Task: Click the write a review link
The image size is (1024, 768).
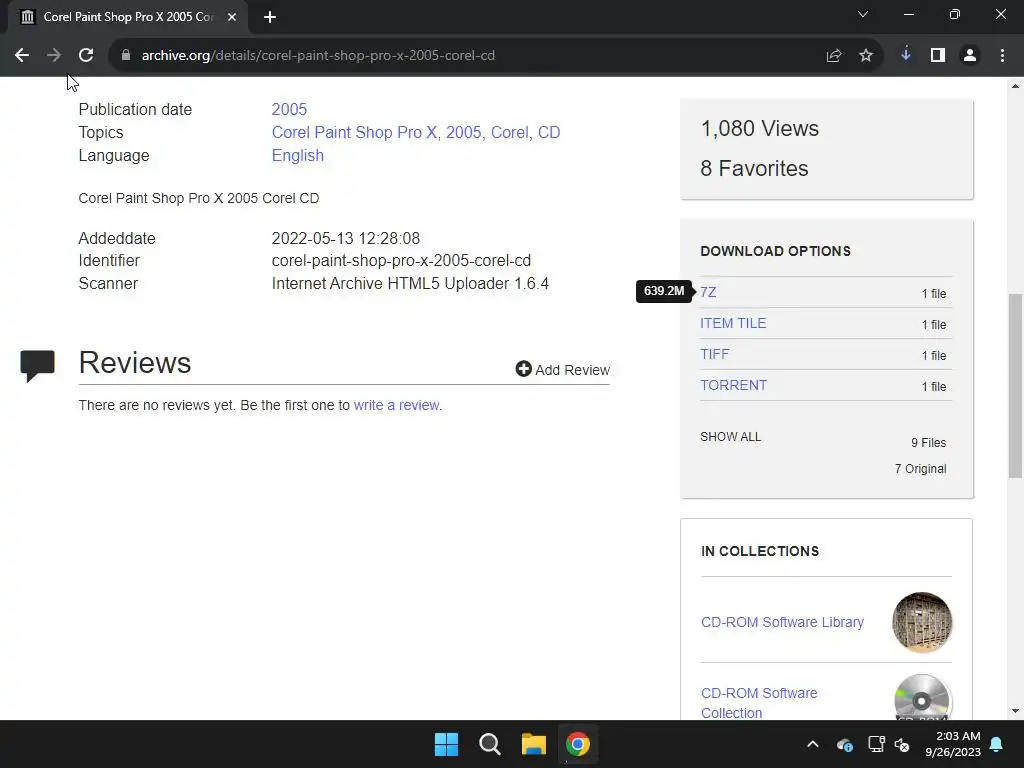Action: point(396,405)
